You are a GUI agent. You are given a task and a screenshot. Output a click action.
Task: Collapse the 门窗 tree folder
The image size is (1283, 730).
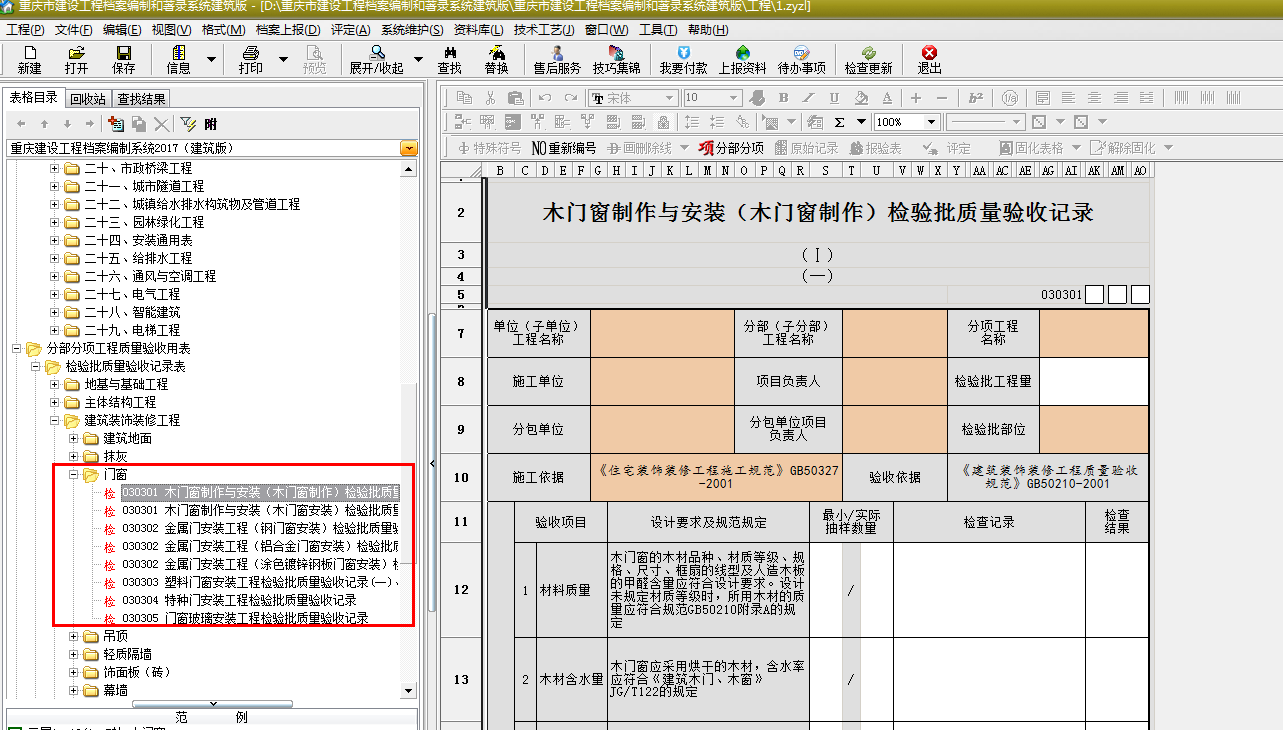tap(74, 474)
